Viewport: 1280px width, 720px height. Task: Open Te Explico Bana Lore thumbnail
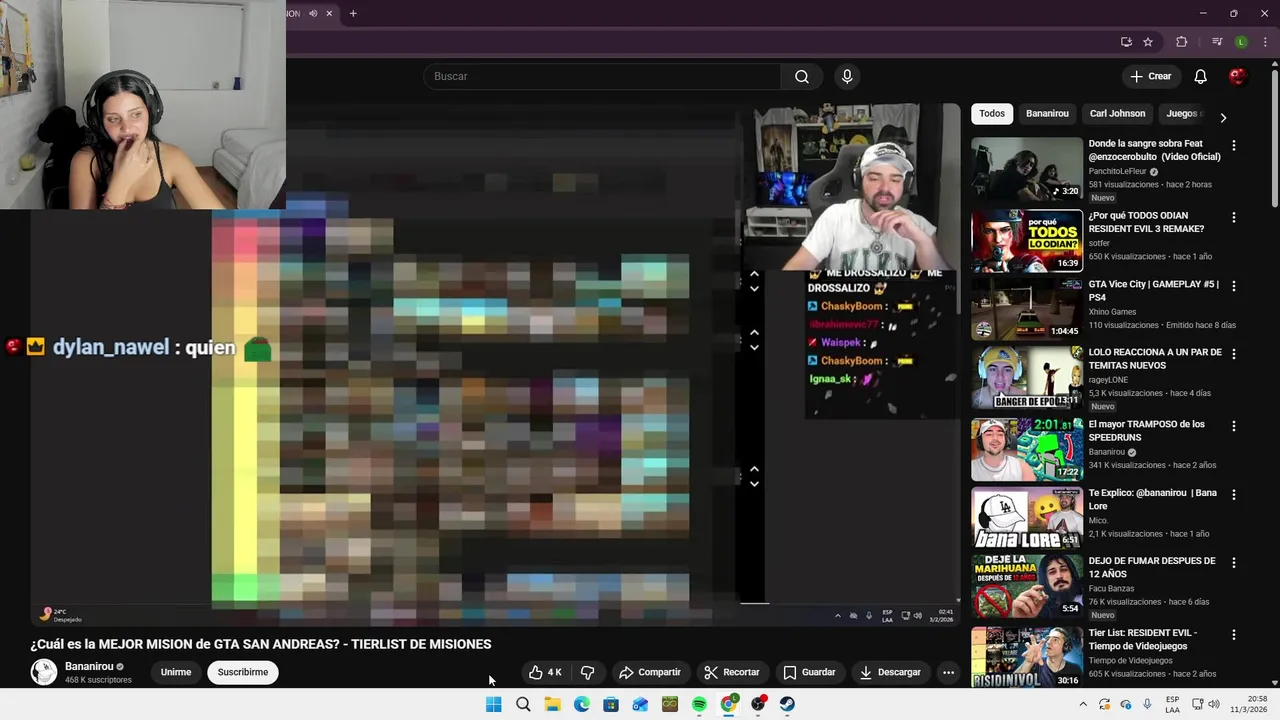pos(1027,518)
